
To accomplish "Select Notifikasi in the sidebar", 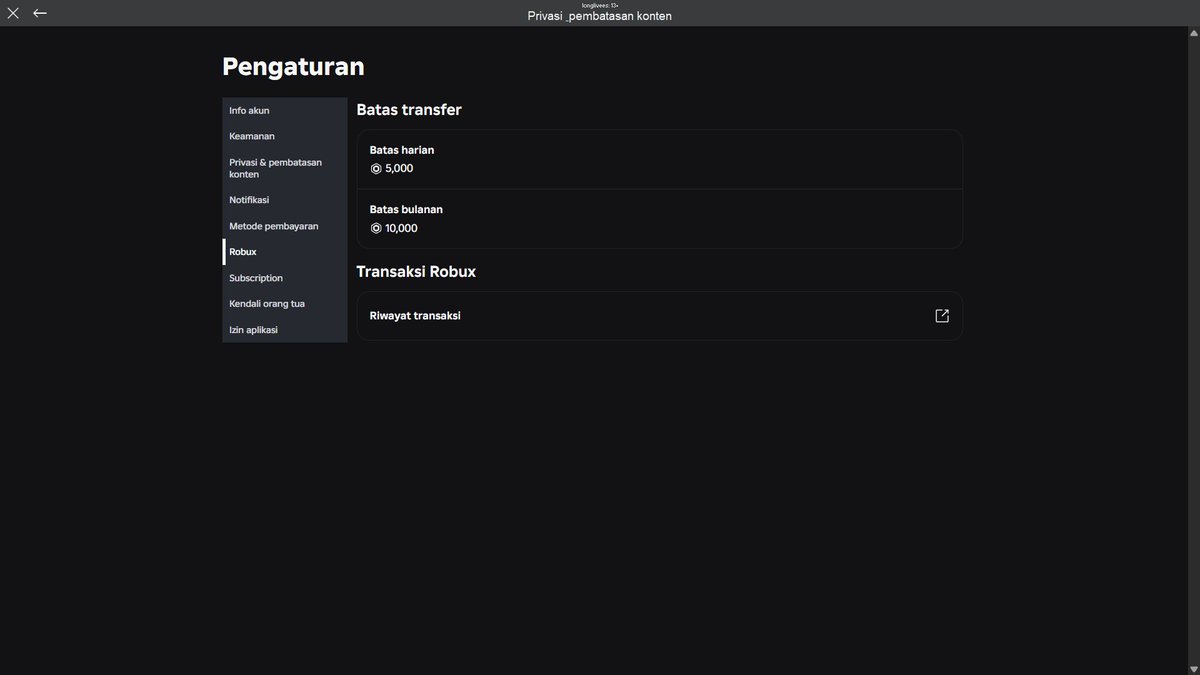I will click(x=285, y=200).
